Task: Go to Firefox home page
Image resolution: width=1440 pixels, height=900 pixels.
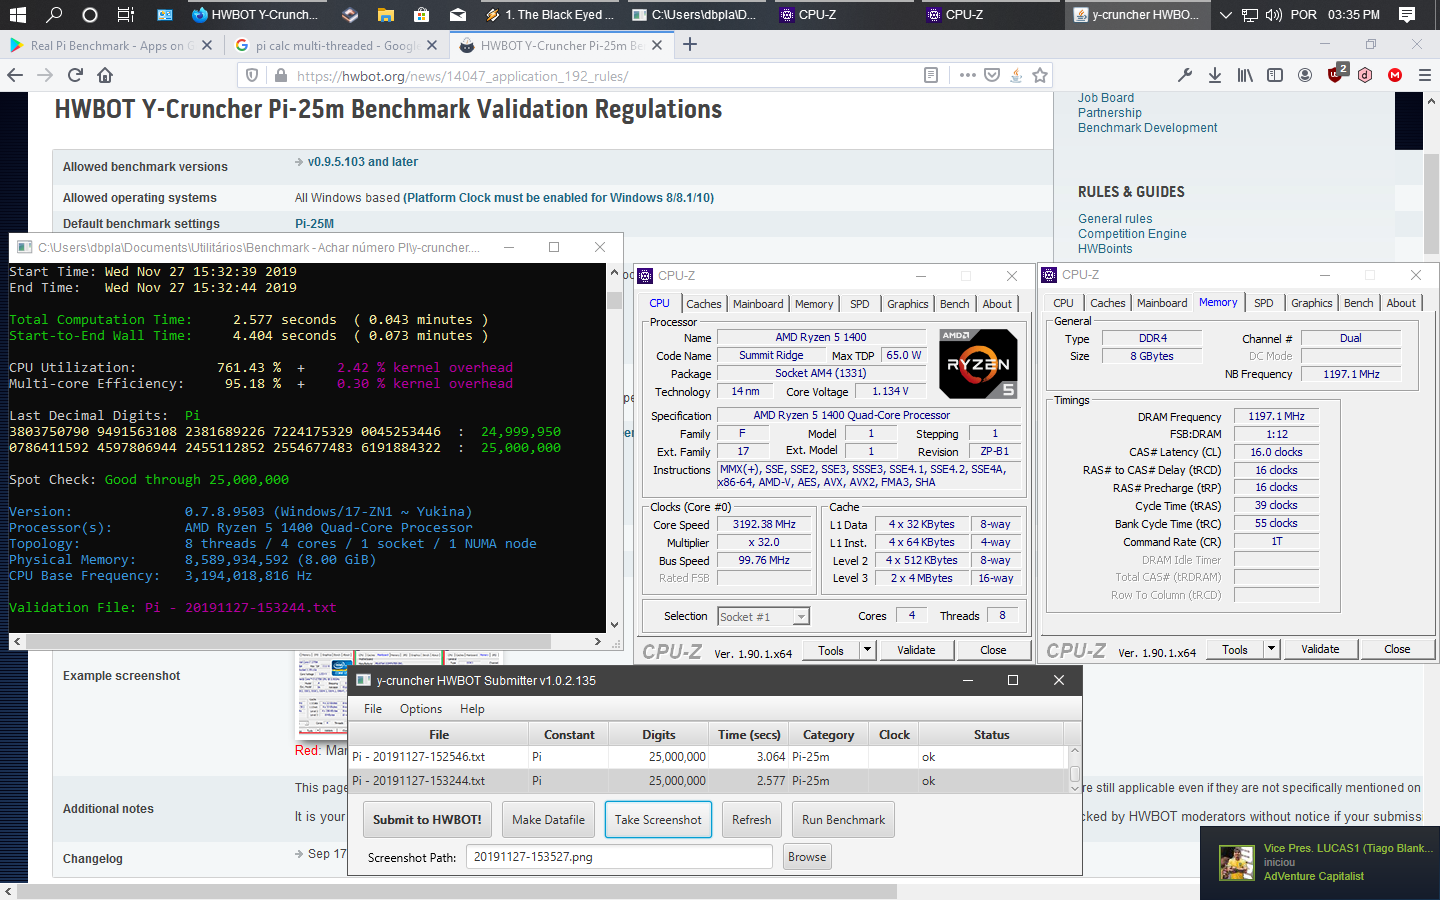Action: 105,75
